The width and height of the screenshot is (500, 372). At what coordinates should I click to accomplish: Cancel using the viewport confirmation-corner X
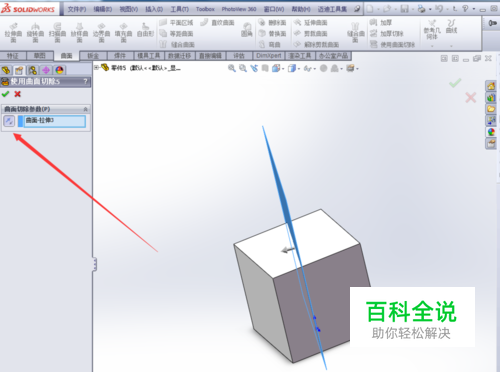pyautogui.click(x=471, y=98)
